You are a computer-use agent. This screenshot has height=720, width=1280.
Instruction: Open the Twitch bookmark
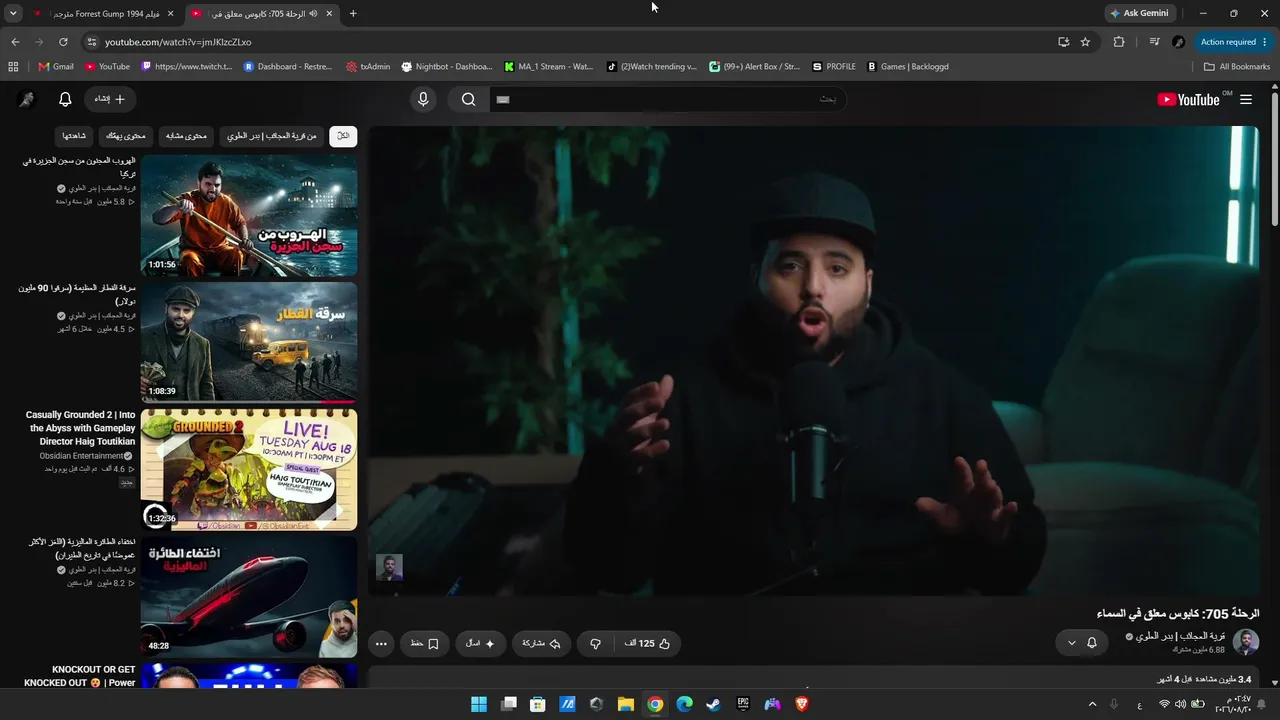pyautogui.click(x=187, y=67)
